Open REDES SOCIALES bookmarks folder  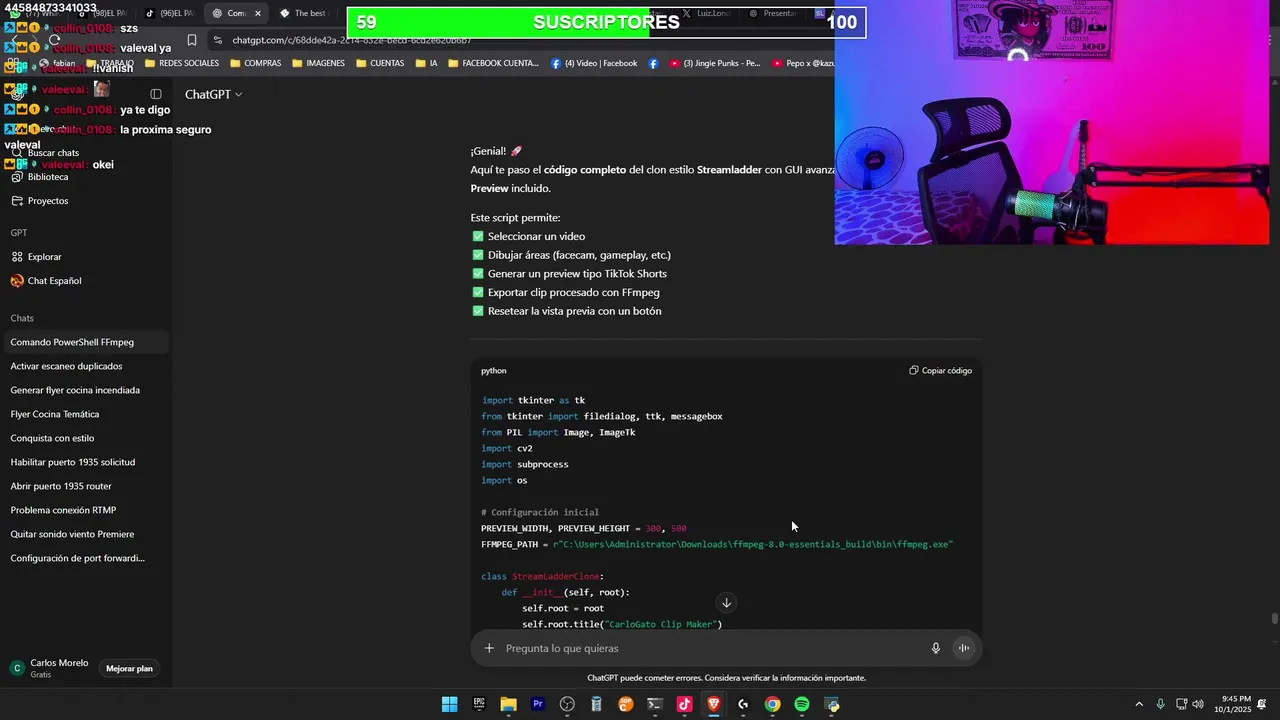tap(181, 63)
